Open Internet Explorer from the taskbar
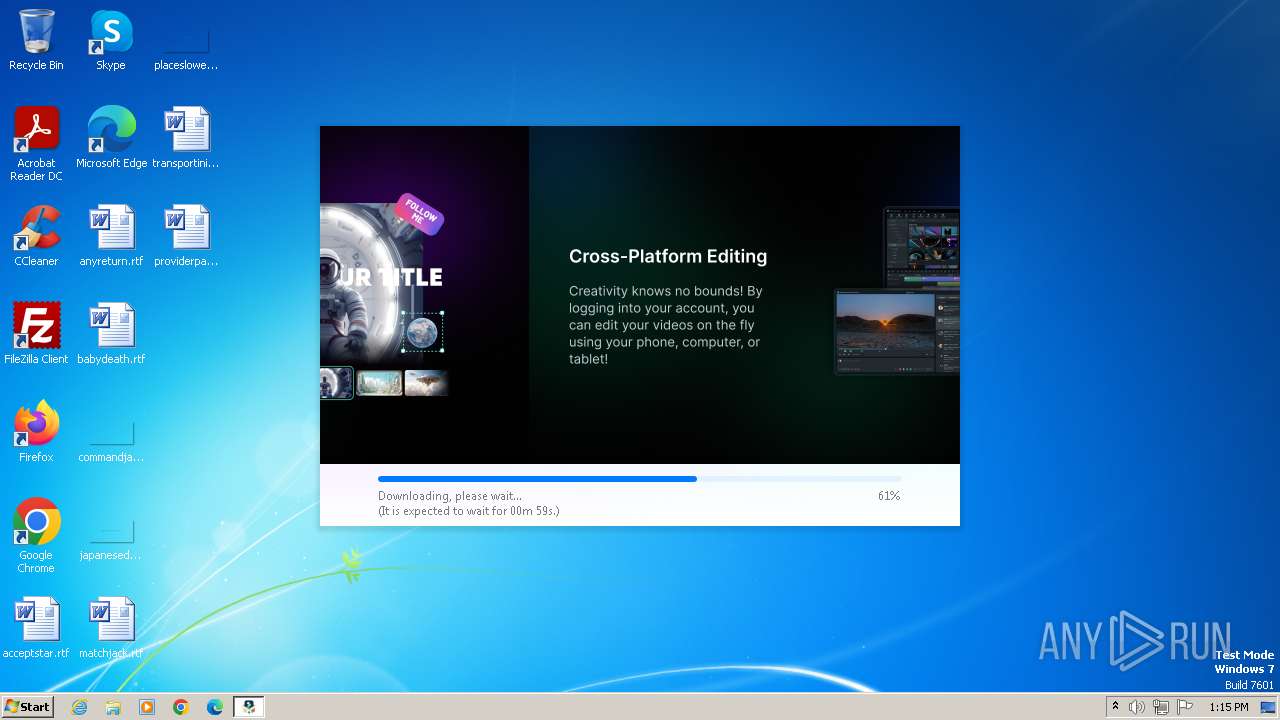The width and height of the screenshot is (1280, 720). (x=80, y=707)
